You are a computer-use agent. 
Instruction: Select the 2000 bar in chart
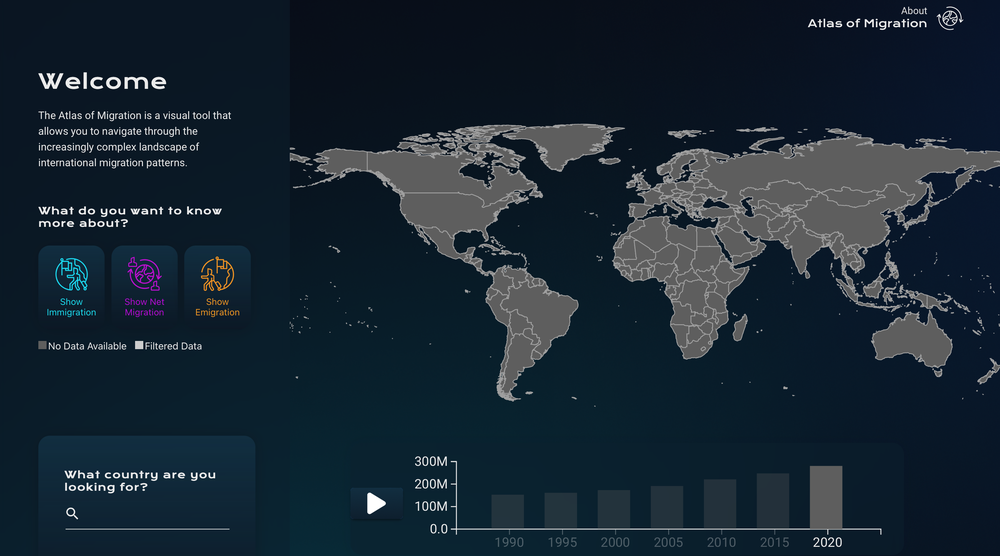(x=613, y=509)
